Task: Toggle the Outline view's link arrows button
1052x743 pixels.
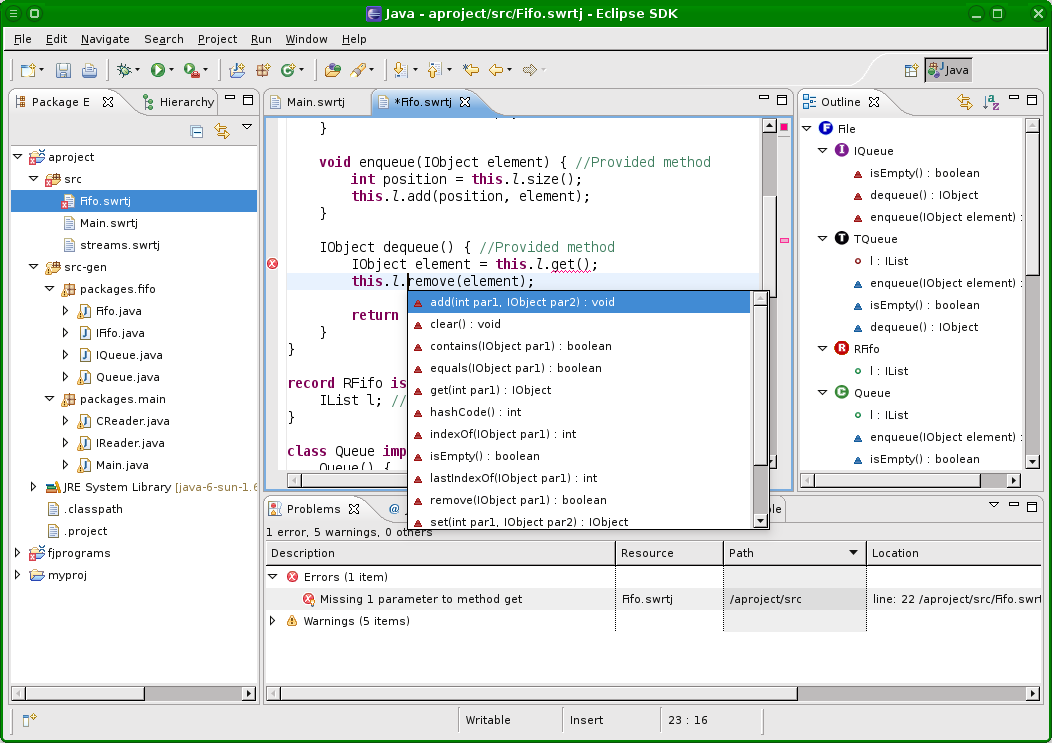Action: click(x=965, y=102)
